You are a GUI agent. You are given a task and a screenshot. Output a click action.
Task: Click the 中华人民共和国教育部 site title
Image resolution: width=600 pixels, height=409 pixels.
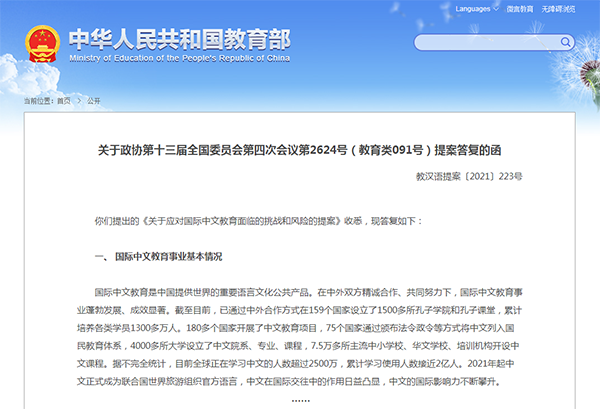[180, 38]
